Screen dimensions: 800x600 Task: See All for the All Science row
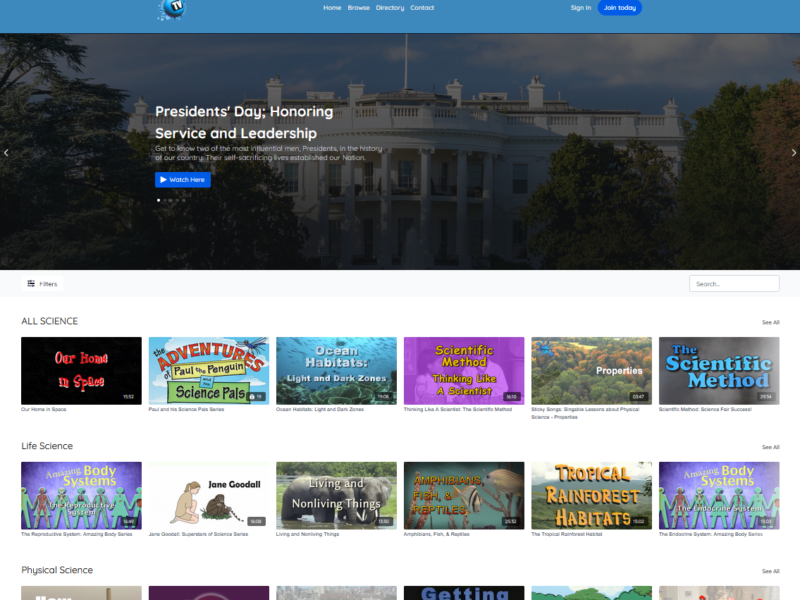click(x=770, y=322)
